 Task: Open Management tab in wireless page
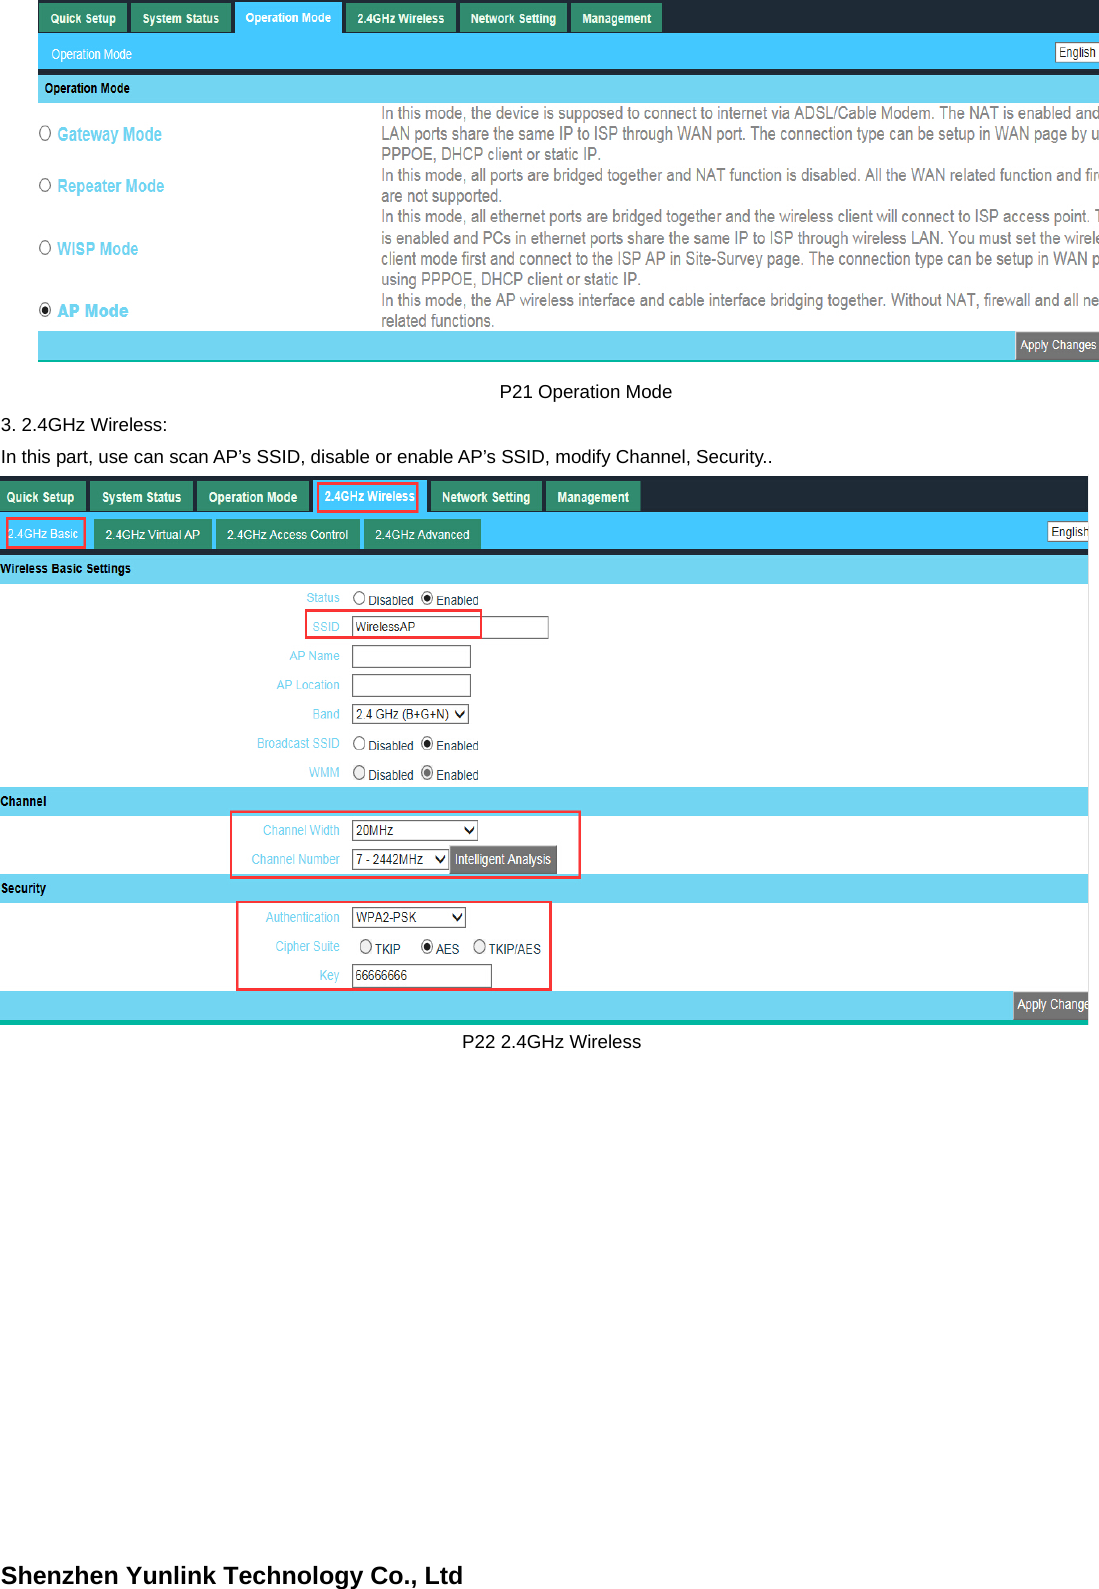tap(593, 497)
